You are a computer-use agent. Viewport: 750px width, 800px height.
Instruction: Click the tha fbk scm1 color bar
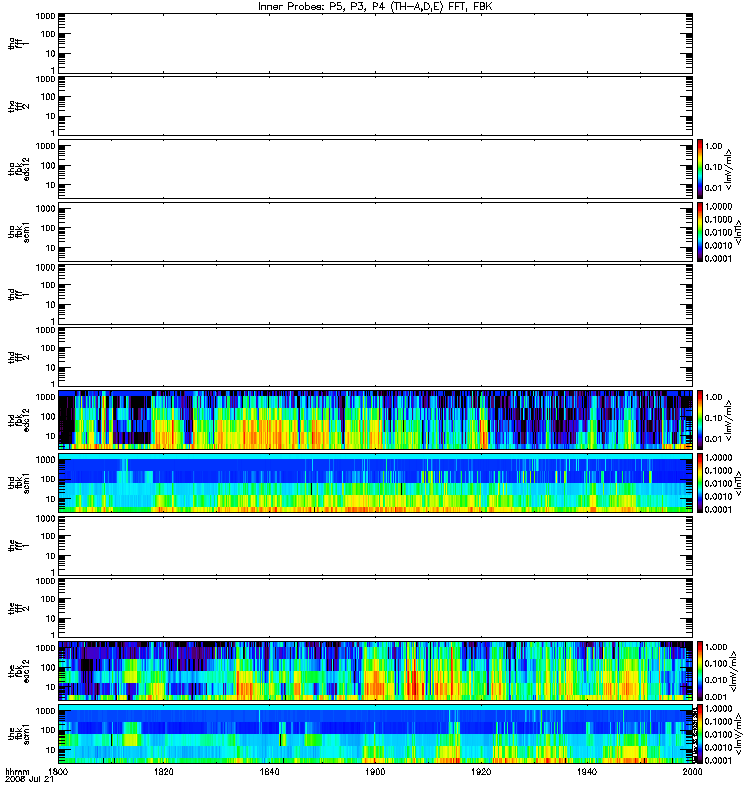coord(700,232)
